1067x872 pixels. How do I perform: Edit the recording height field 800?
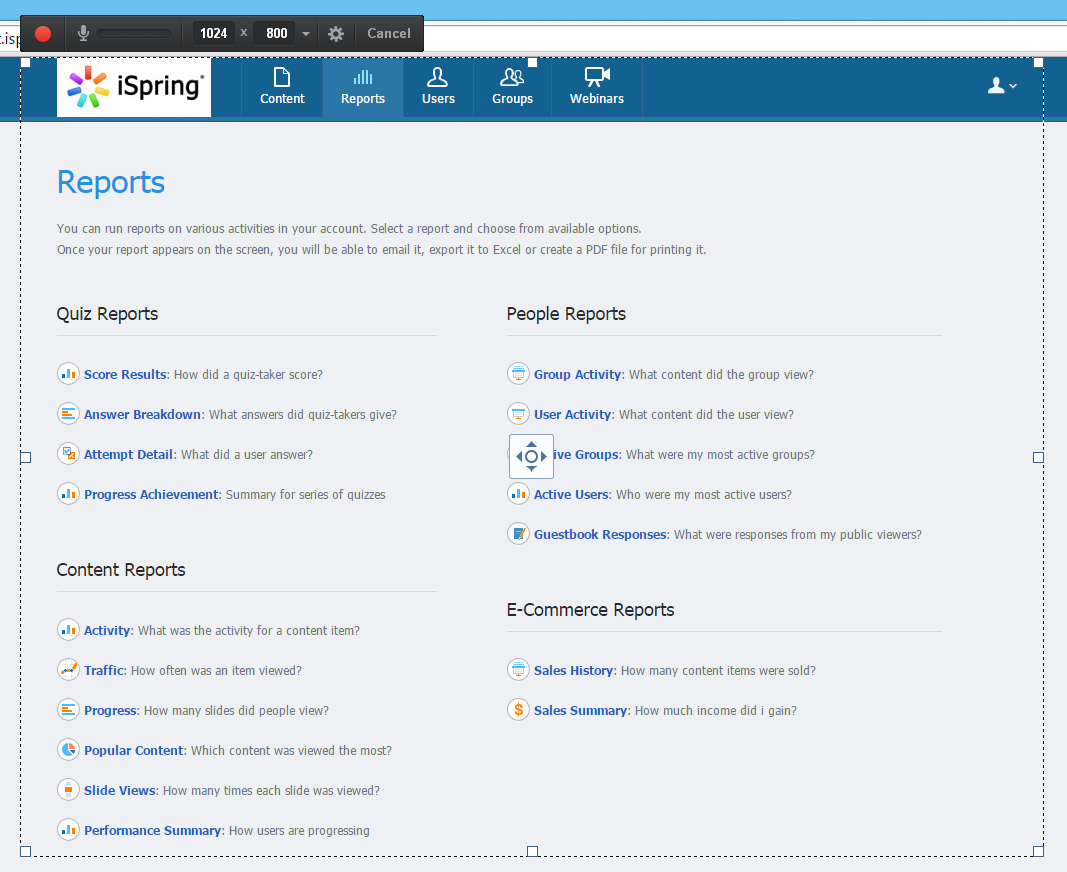[276, 33]
